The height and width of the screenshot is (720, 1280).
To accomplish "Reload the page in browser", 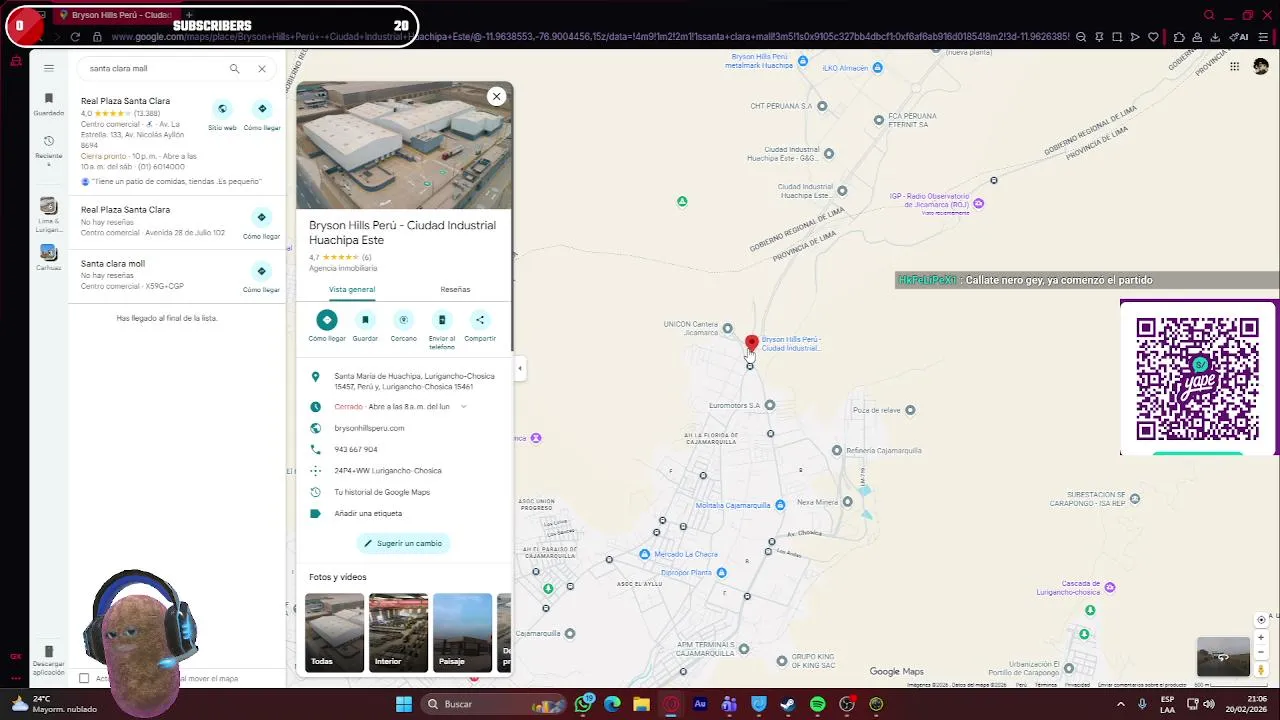I will [75, 37].
